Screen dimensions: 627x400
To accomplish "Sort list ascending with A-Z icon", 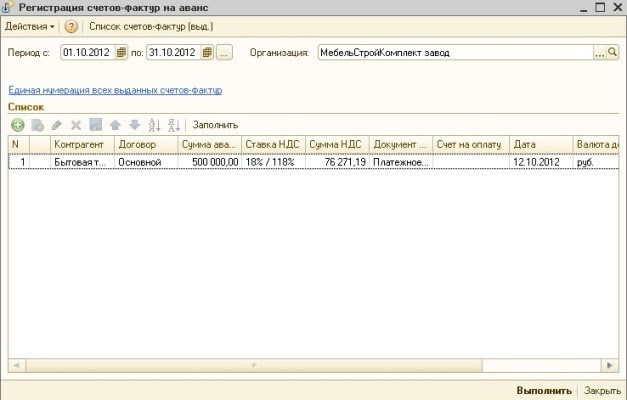I will click(154, 125).
